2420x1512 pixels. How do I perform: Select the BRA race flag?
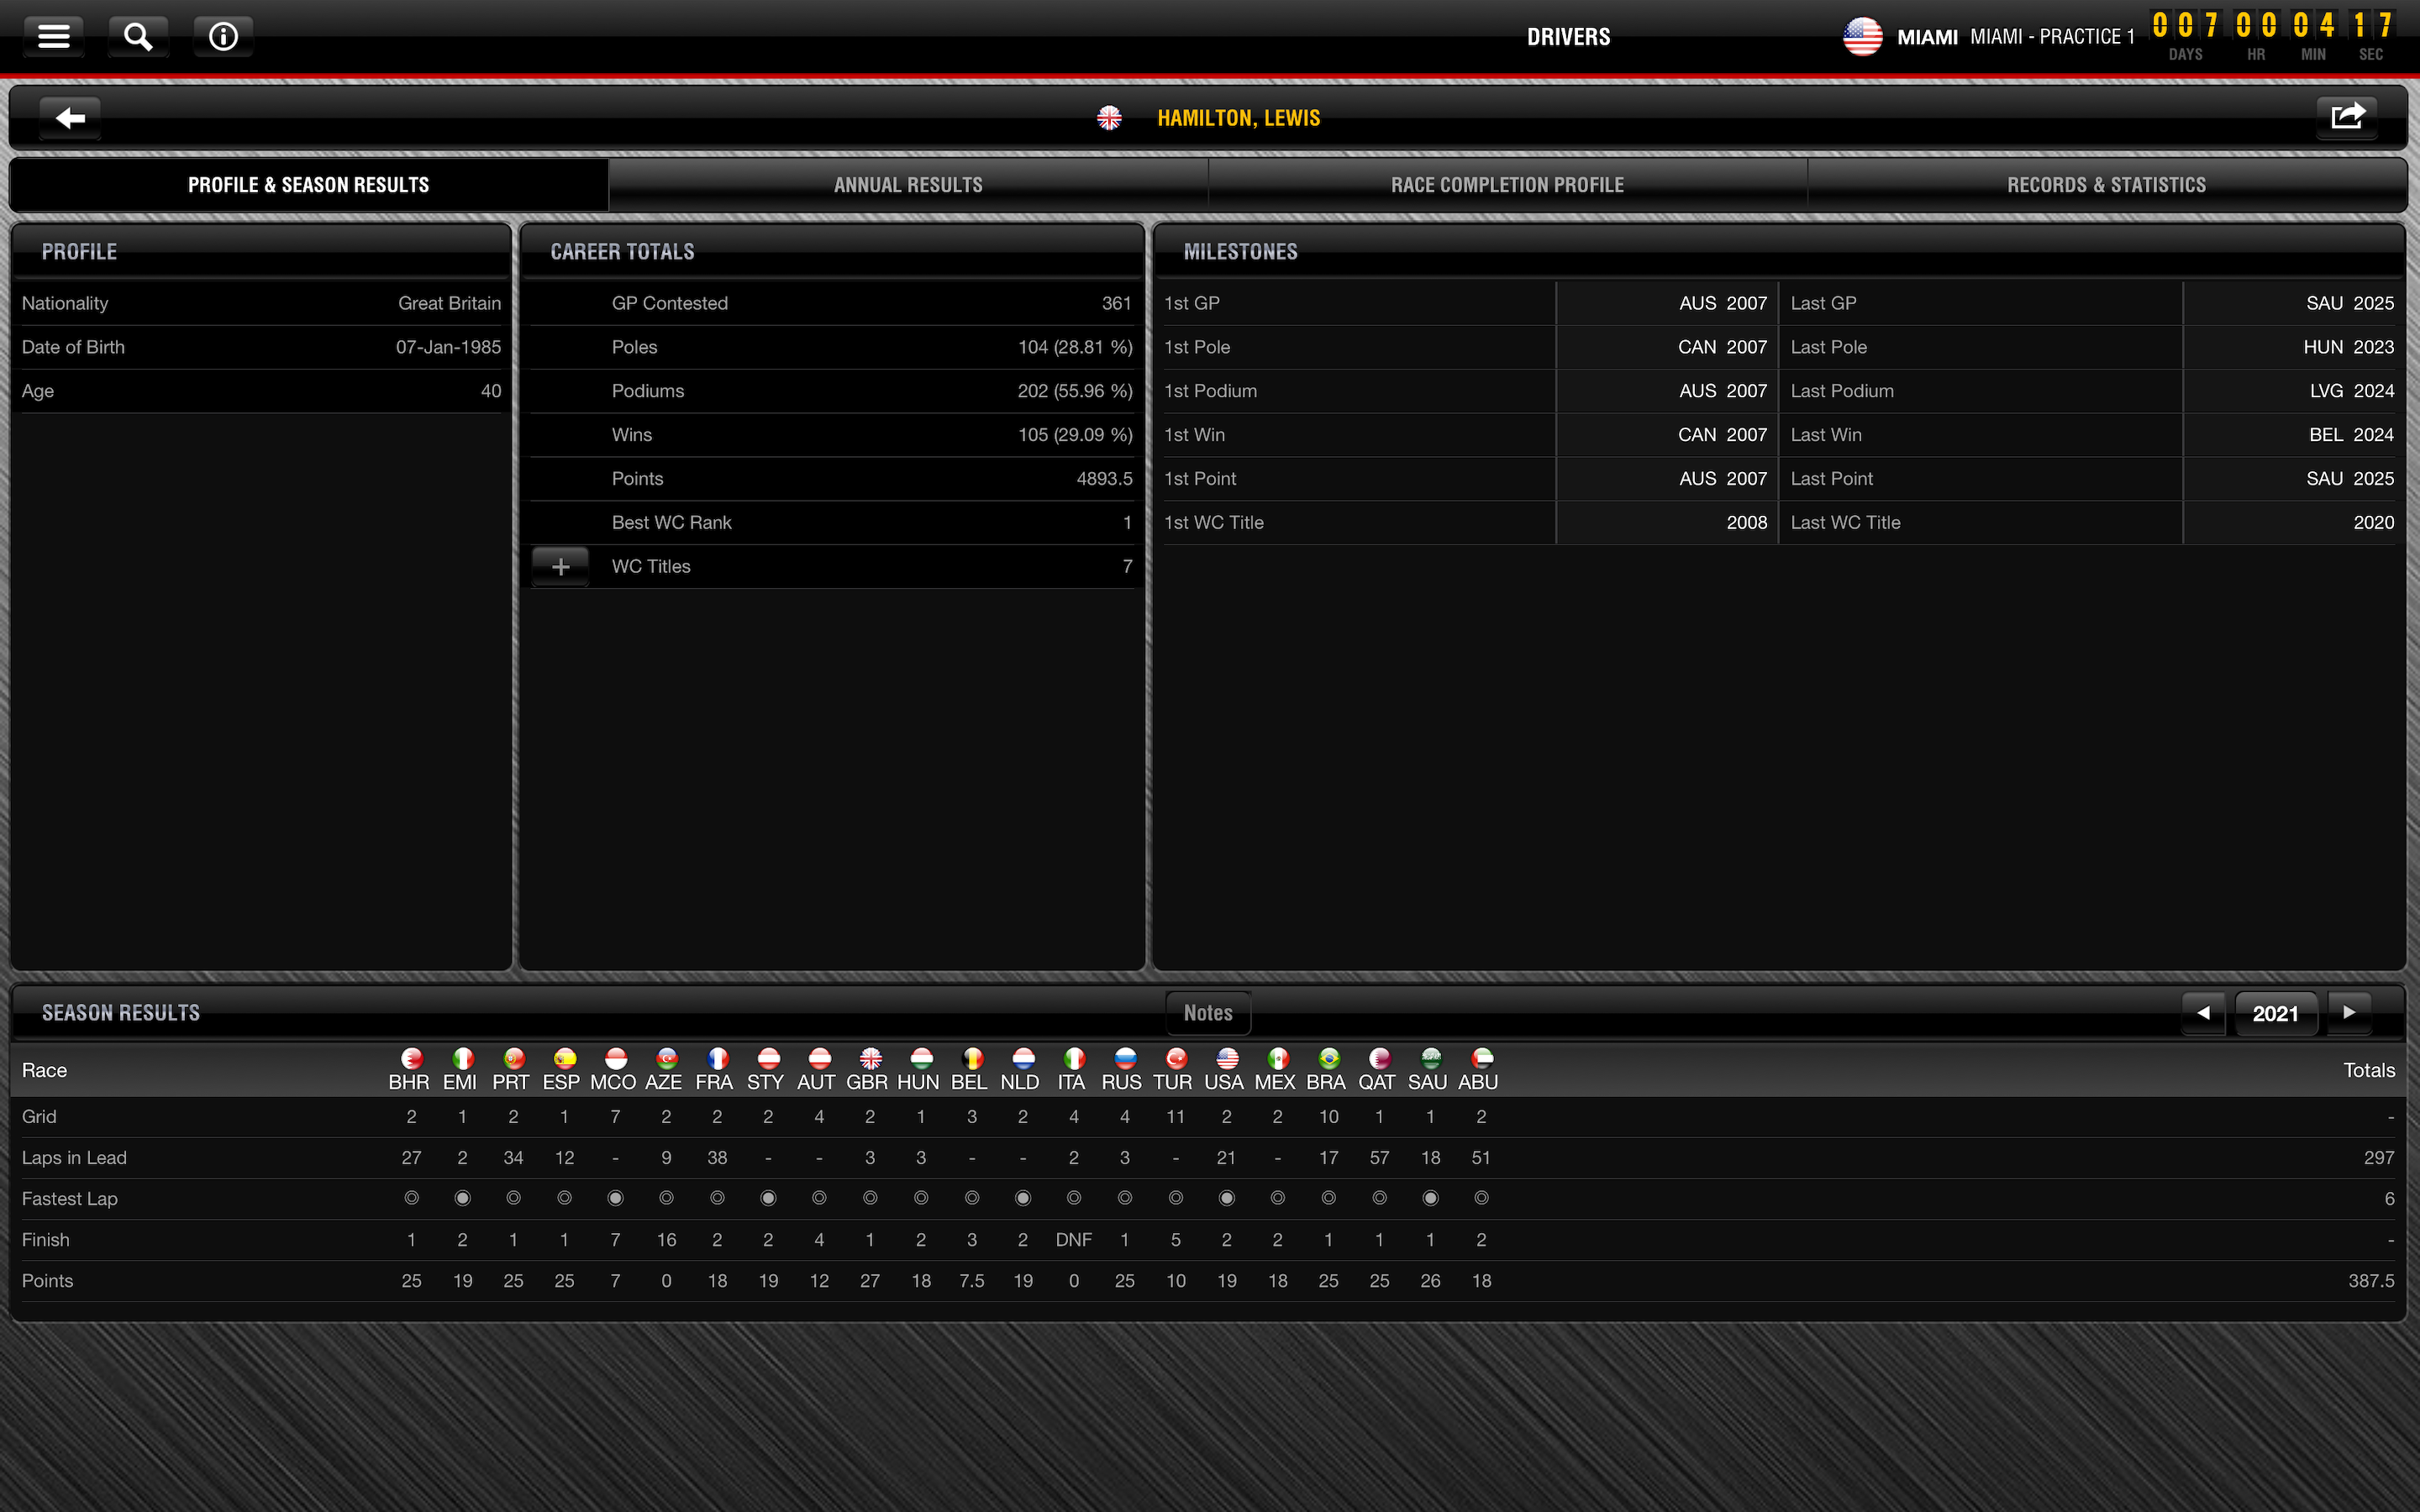pos(1329,1058)
